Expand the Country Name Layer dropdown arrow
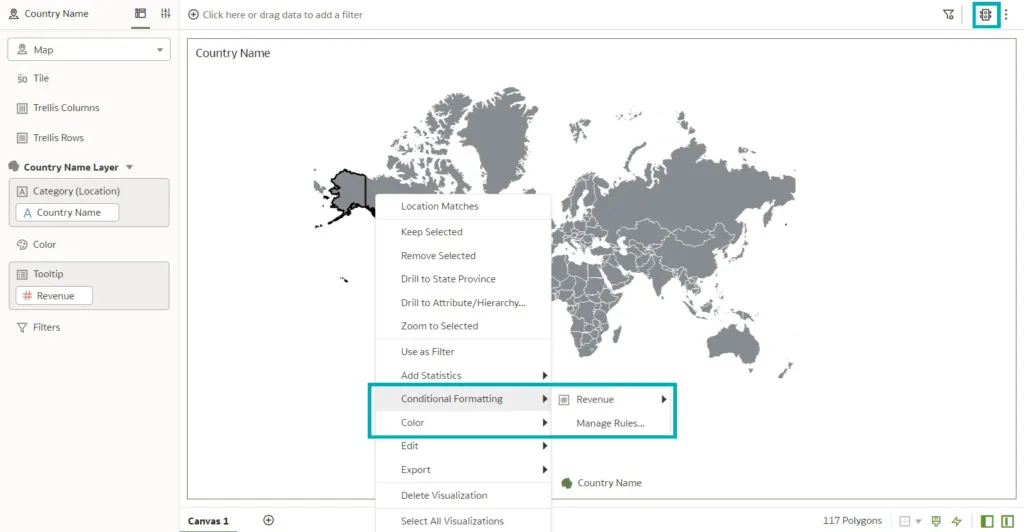Image resolution: width=1024 pixels, height=532 pixels. (129, 168)
